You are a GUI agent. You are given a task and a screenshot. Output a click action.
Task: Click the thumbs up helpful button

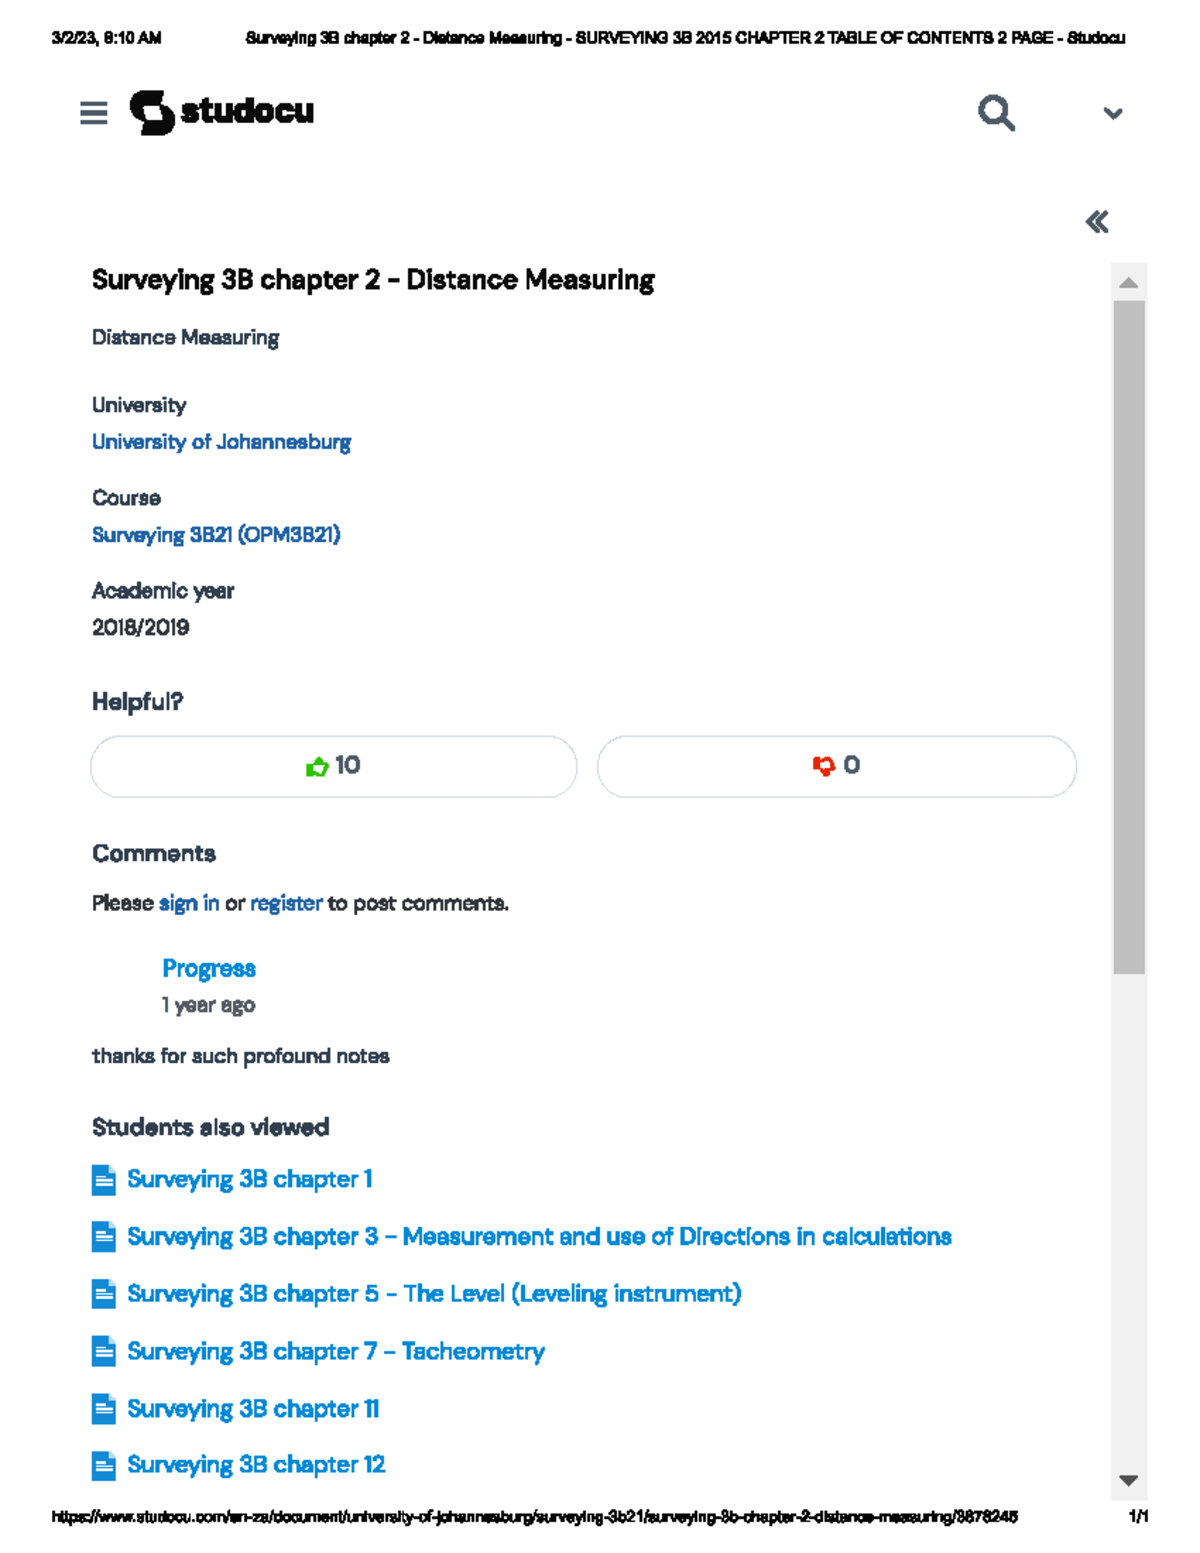(x=333, y=766)
